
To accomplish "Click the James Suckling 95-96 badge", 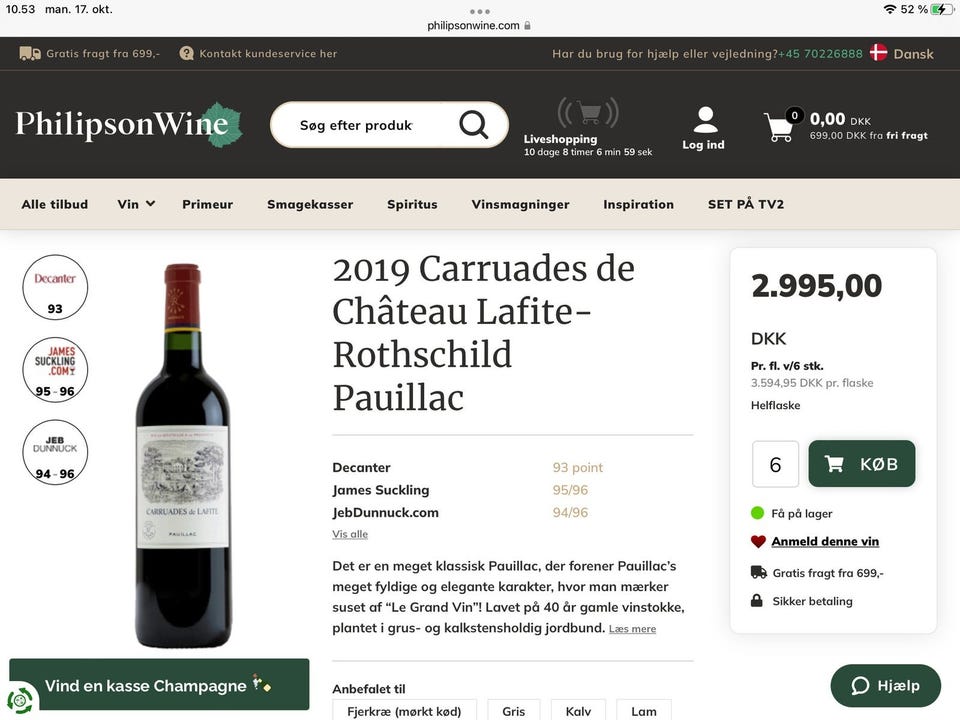I will [55, 370].
